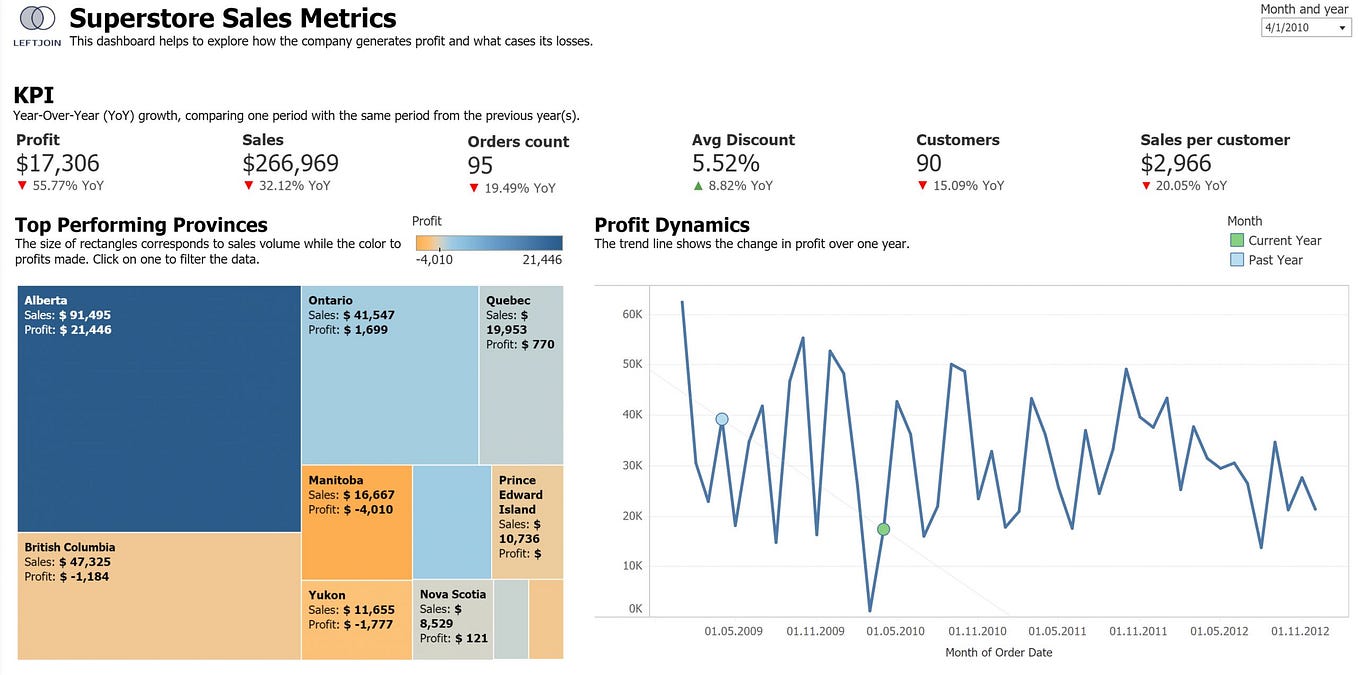
Task: Click the Profit Dynamics chart title
Action: 672,225
